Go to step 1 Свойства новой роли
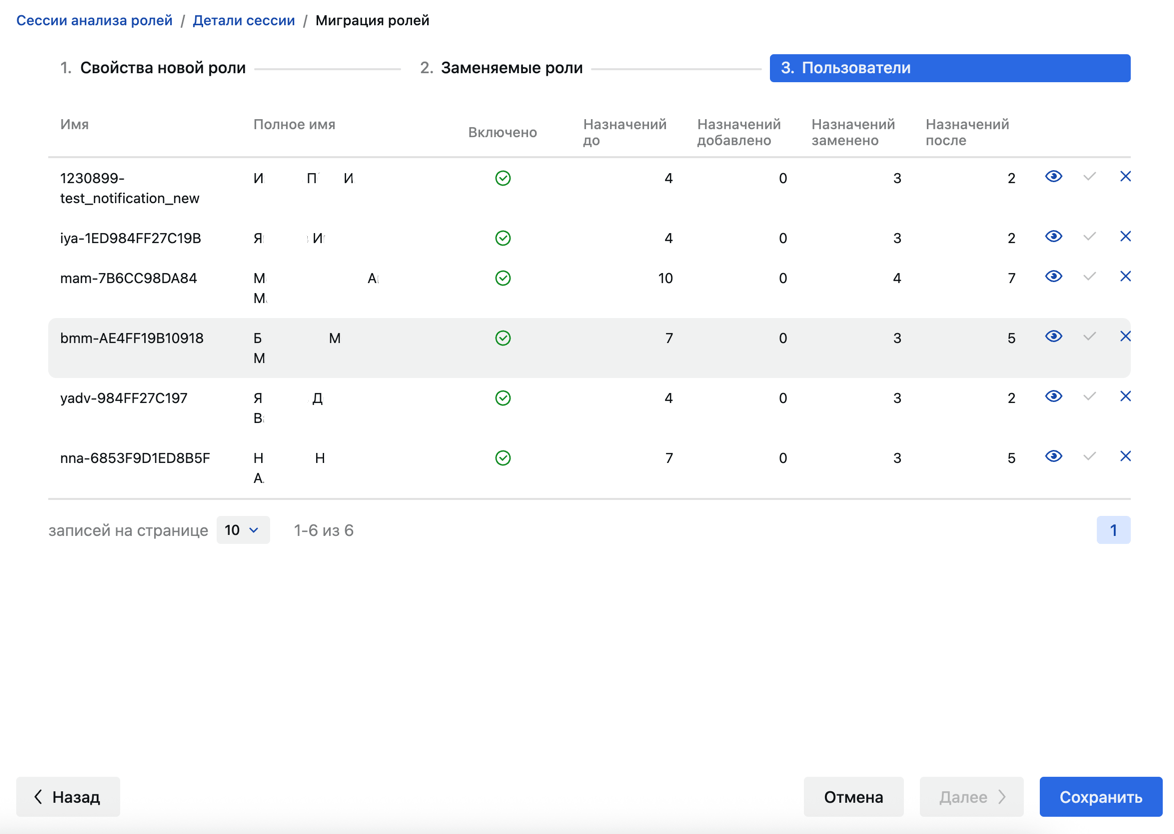This screenshot has height=834, width=1174. pos(153,68)
